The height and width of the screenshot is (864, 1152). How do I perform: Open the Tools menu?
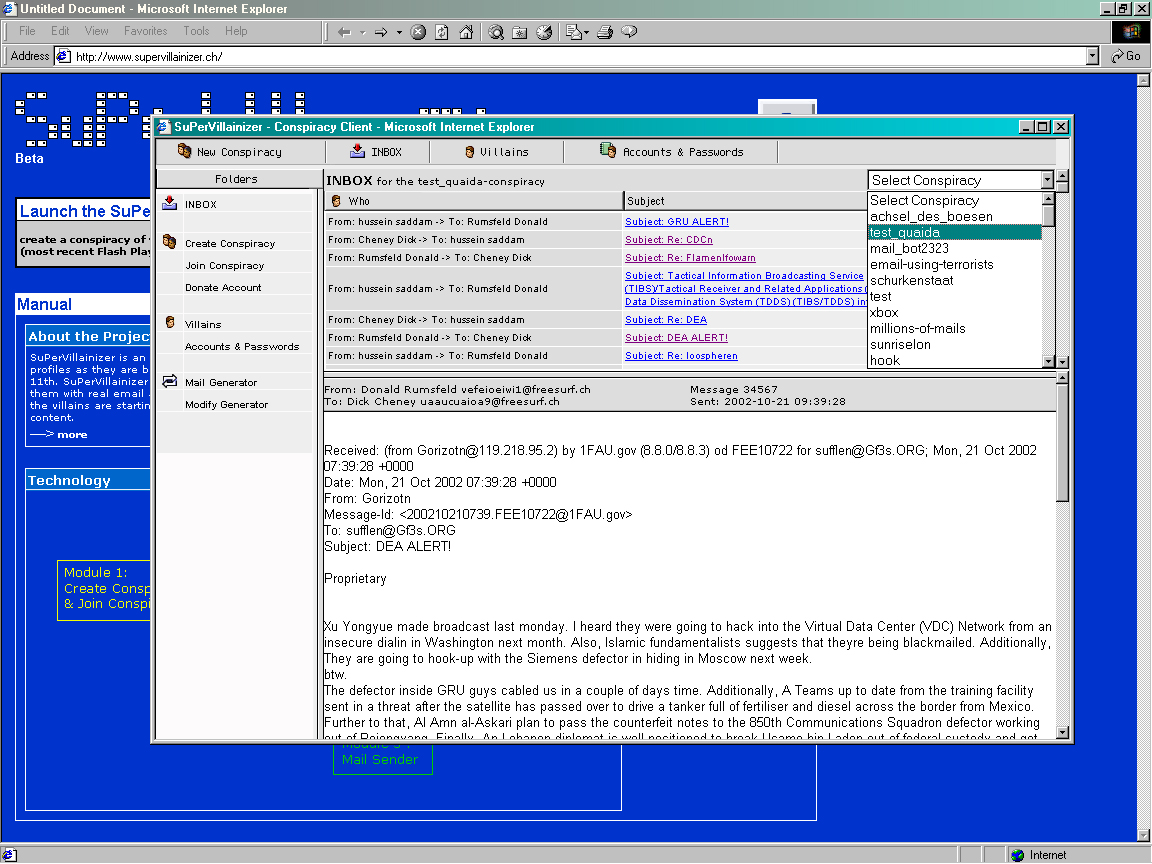(196, 31)
